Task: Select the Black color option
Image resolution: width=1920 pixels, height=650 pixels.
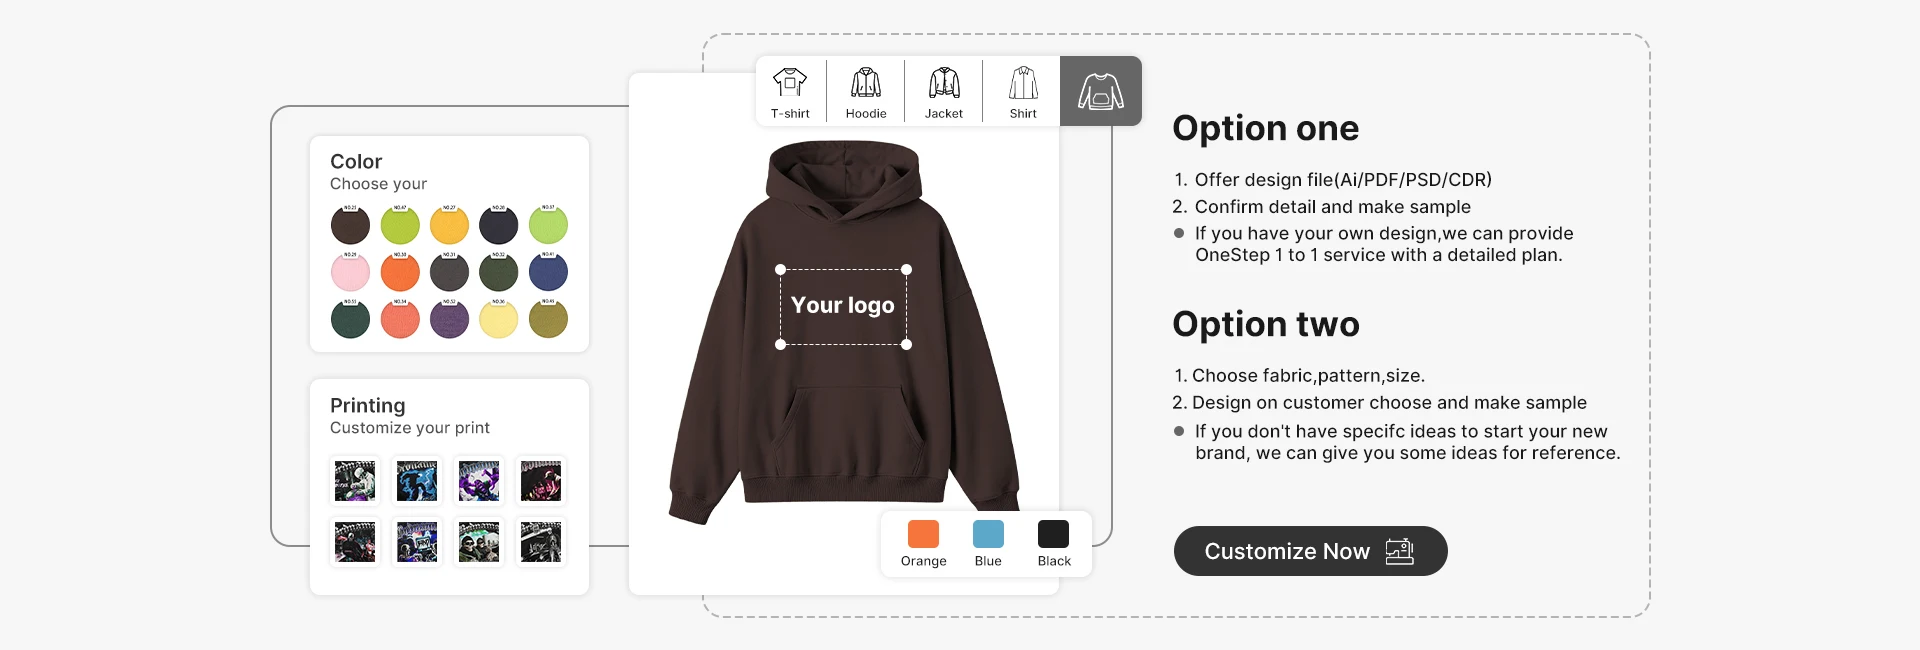Action: pos(1054,543)
